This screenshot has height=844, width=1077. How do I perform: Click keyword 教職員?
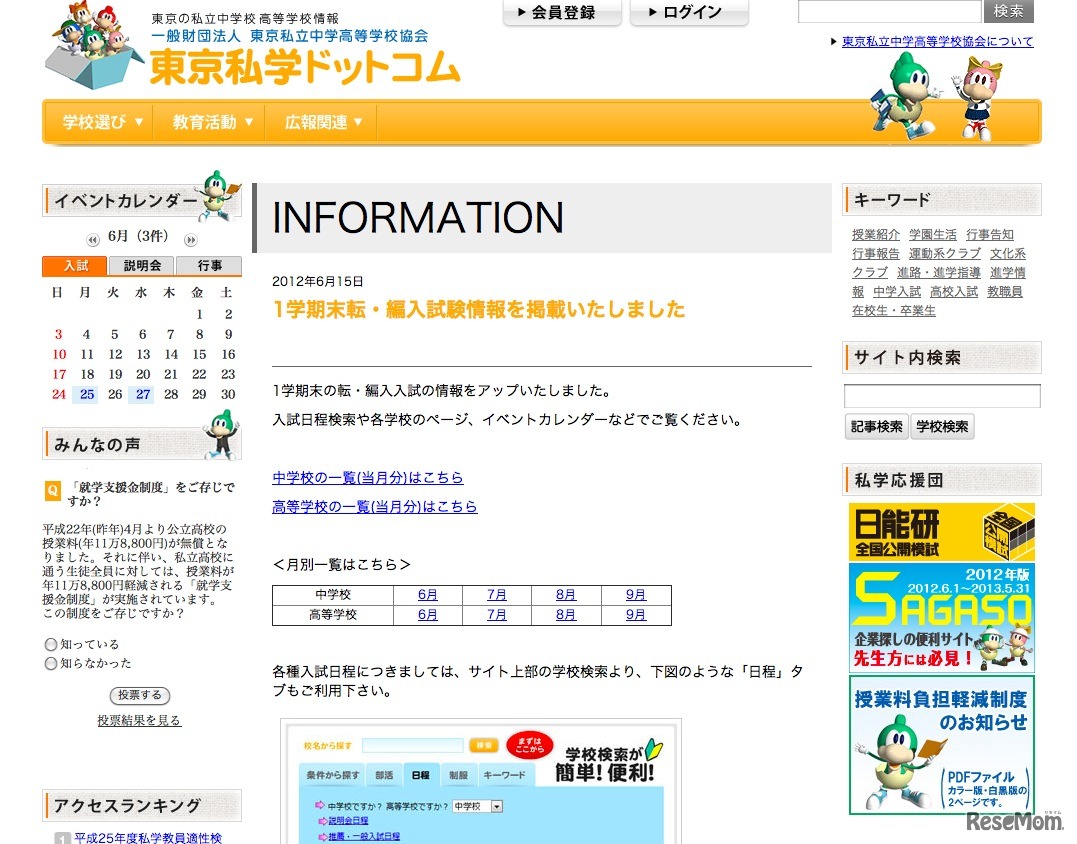tap(1005, 292)
